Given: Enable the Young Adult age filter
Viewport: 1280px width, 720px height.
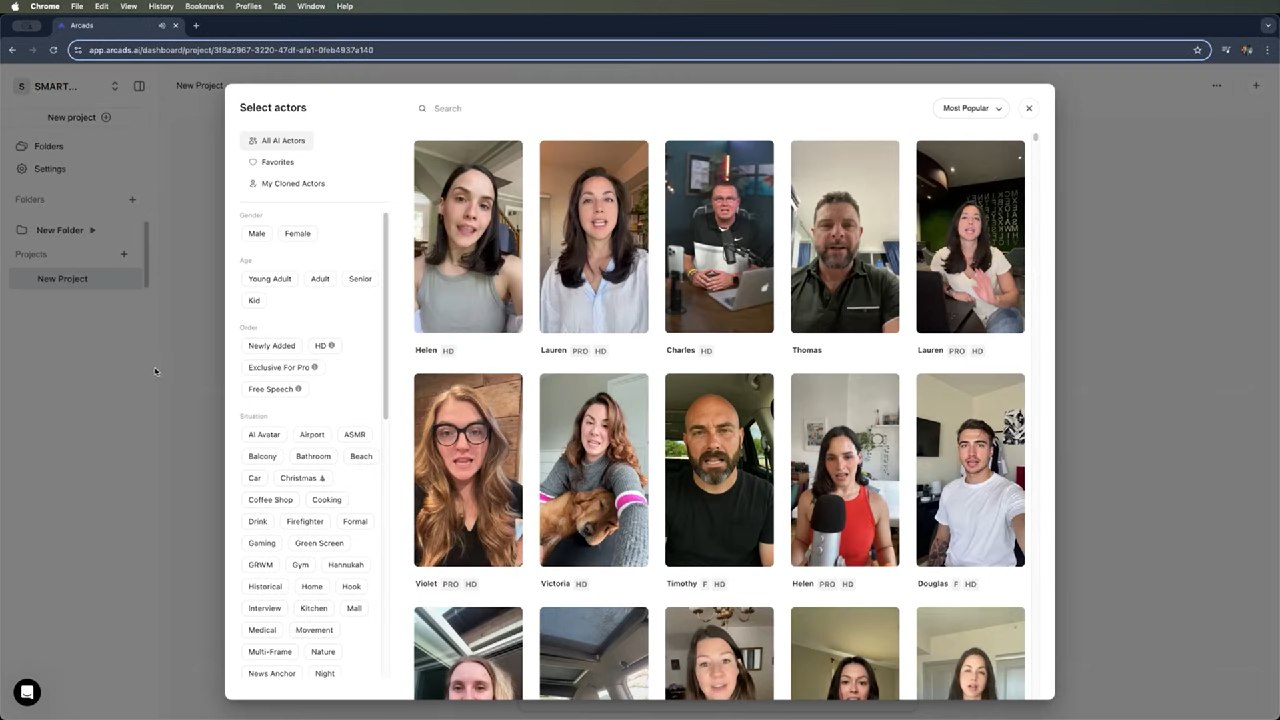Looking at the screenshot, I should pos(270,279).
